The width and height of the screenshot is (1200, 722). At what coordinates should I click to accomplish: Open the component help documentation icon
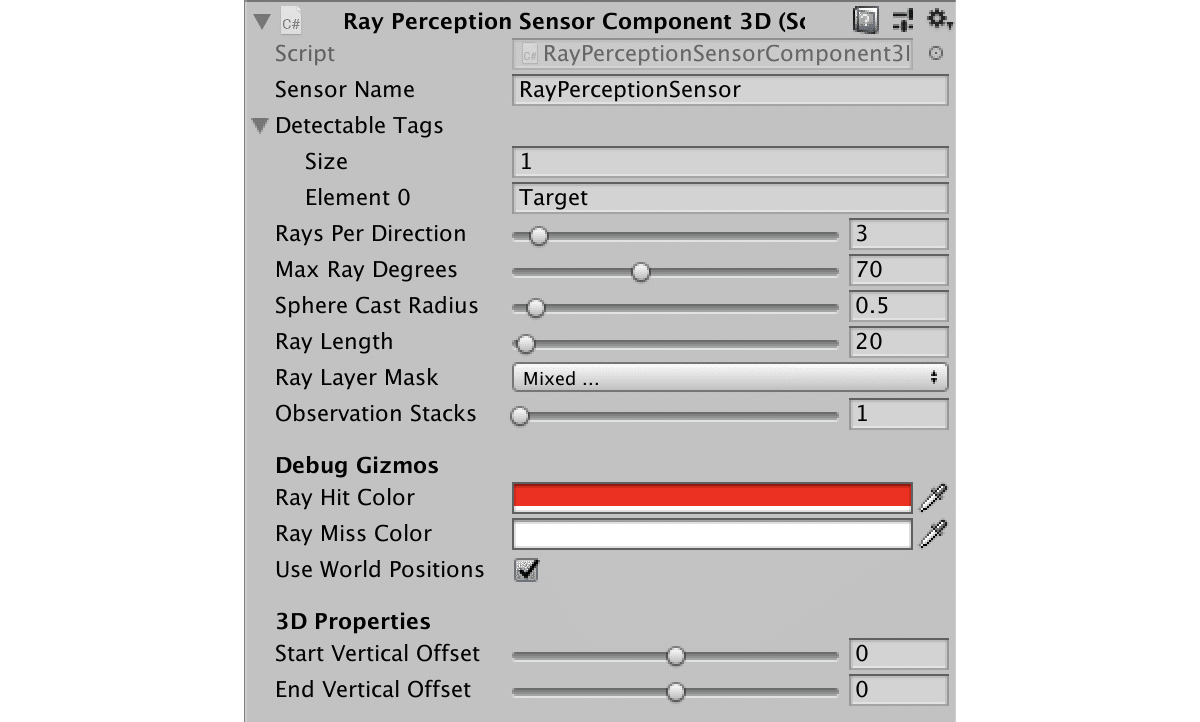coord(864,20)
